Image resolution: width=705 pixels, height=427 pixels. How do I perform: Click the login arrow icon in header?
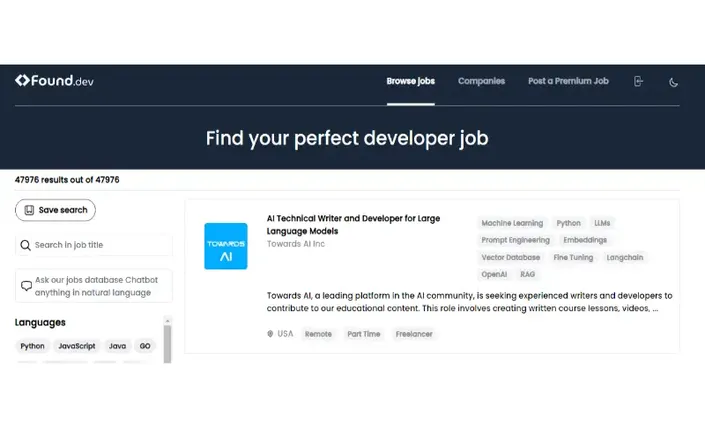[x=638, y=81]
